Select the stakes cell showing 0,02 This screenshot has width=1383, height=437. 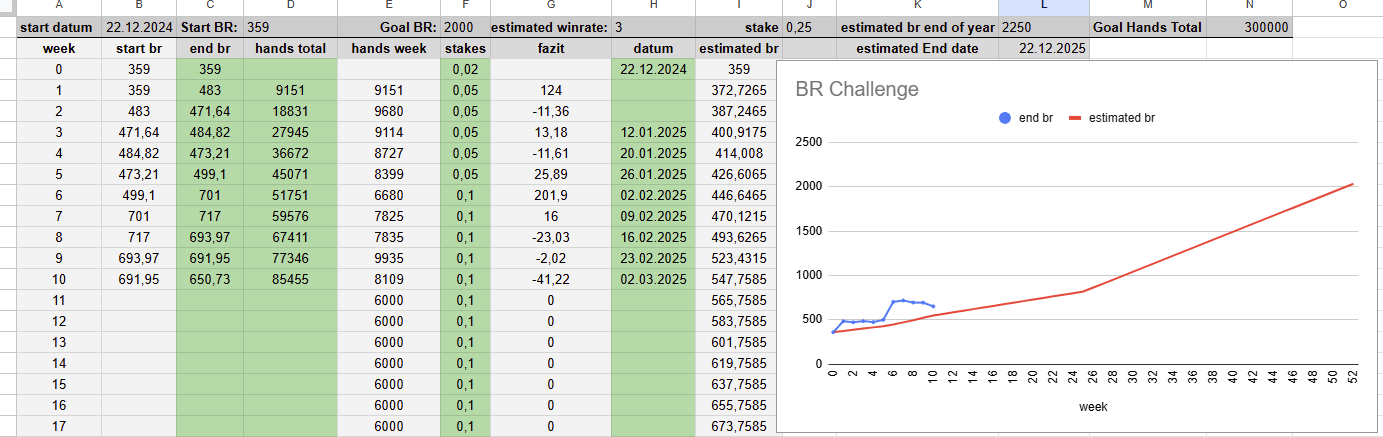[x=465, y=69]
